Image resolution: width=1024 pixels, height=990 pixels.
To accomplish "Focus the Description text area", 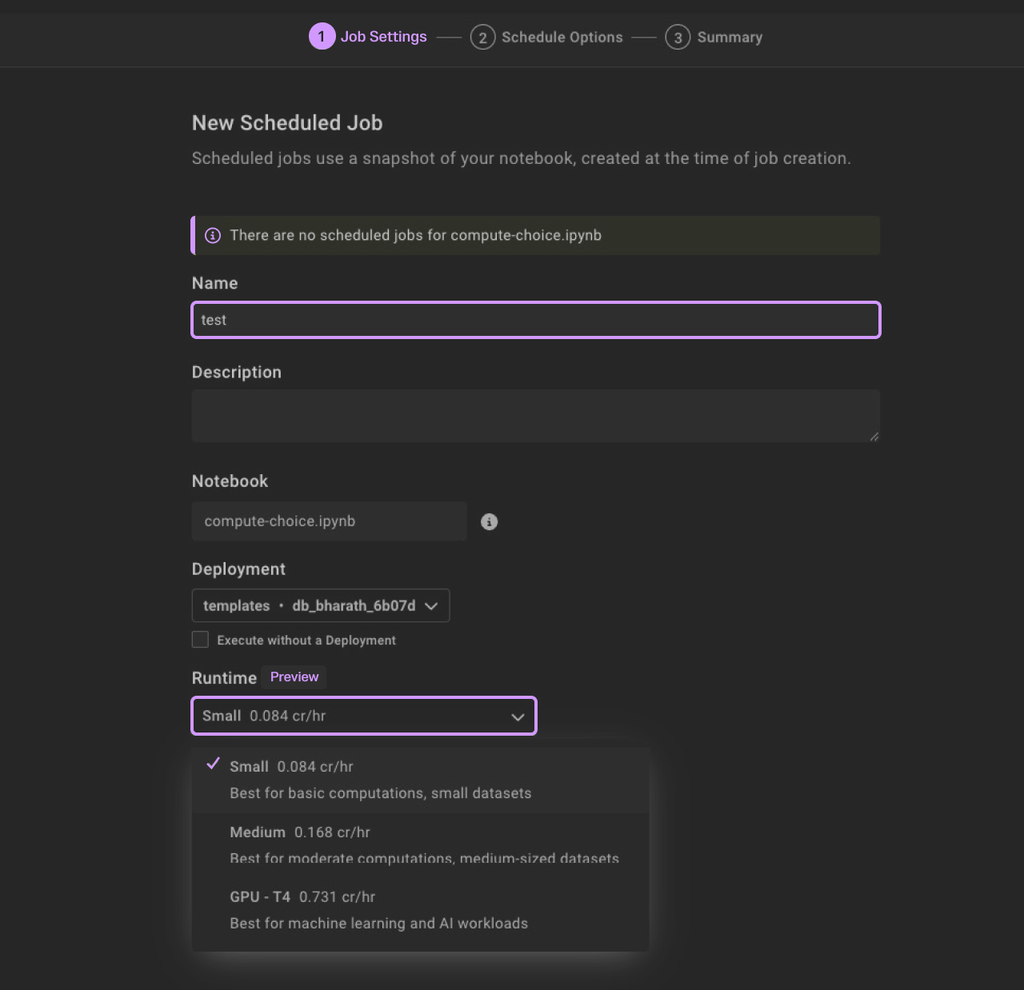I will (535, 415).
